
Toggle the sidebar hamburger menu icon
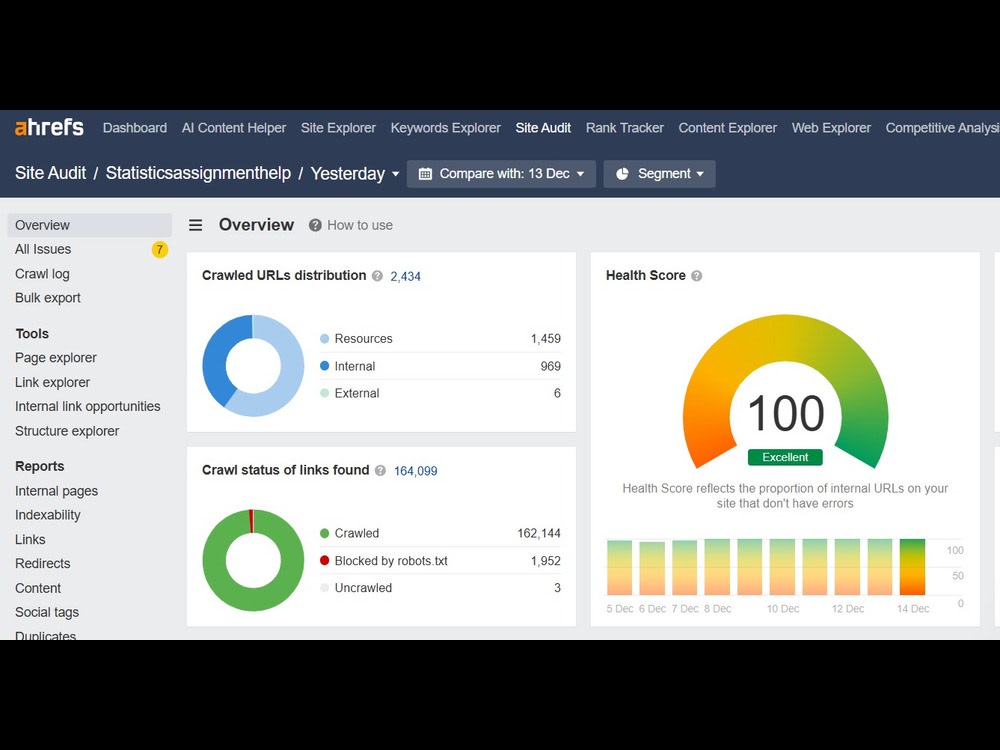click(x=196, y=225)
